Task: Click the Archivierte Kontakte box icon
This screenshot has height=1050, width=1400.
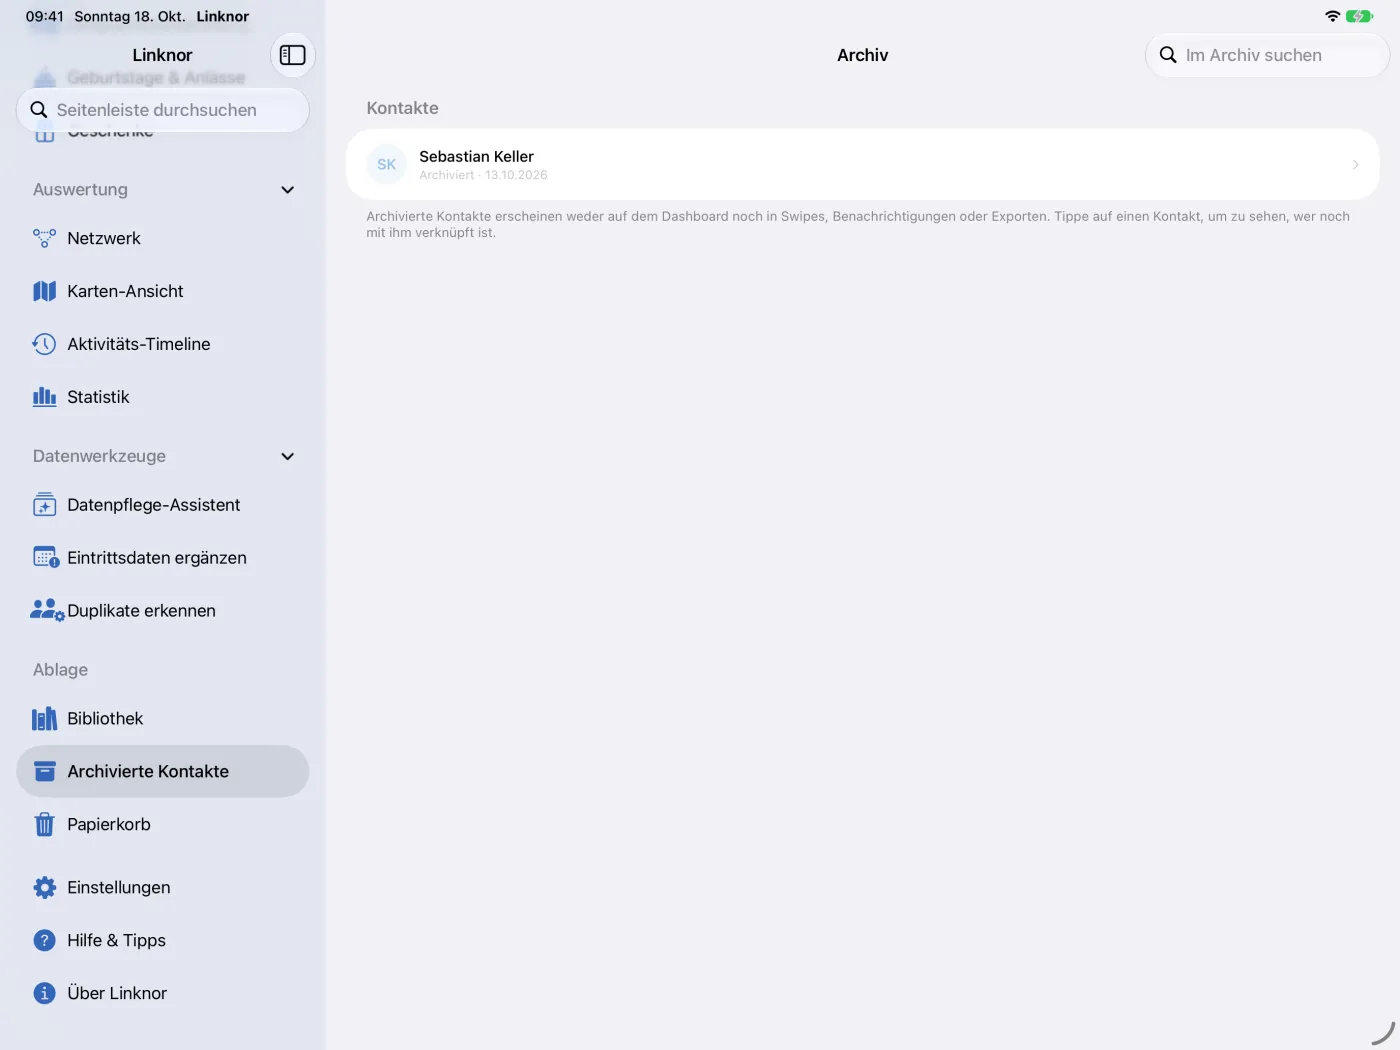Action: 45,771
